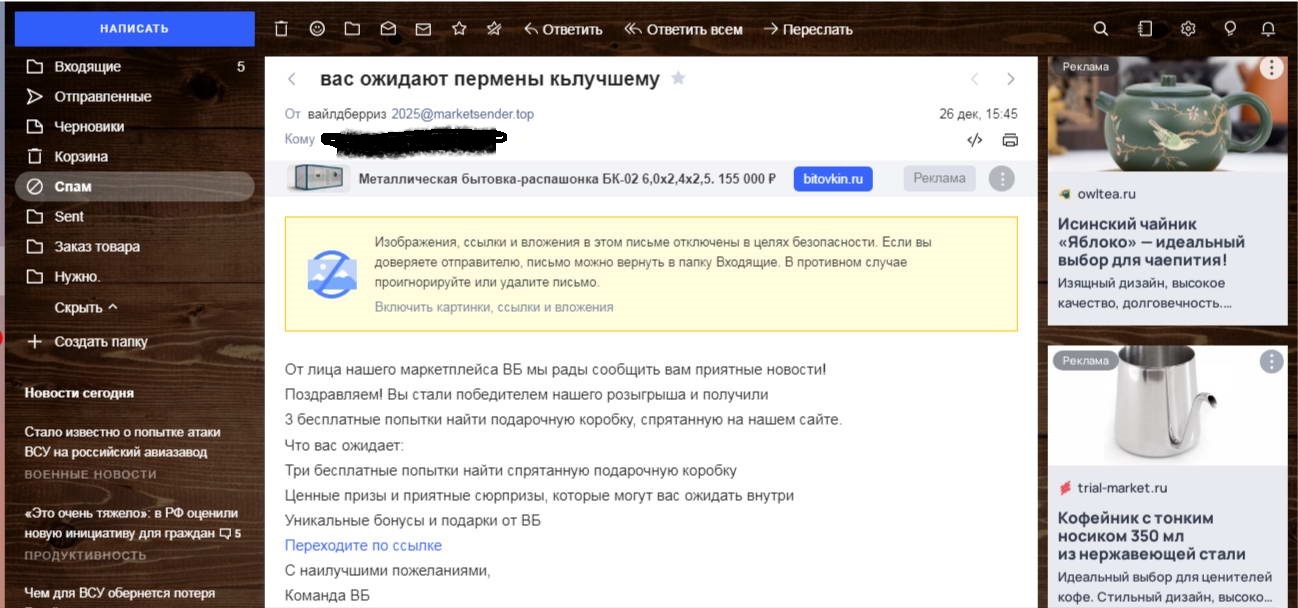
Task: Click the notifications bell icon
Action: (x=1268, y=29)
